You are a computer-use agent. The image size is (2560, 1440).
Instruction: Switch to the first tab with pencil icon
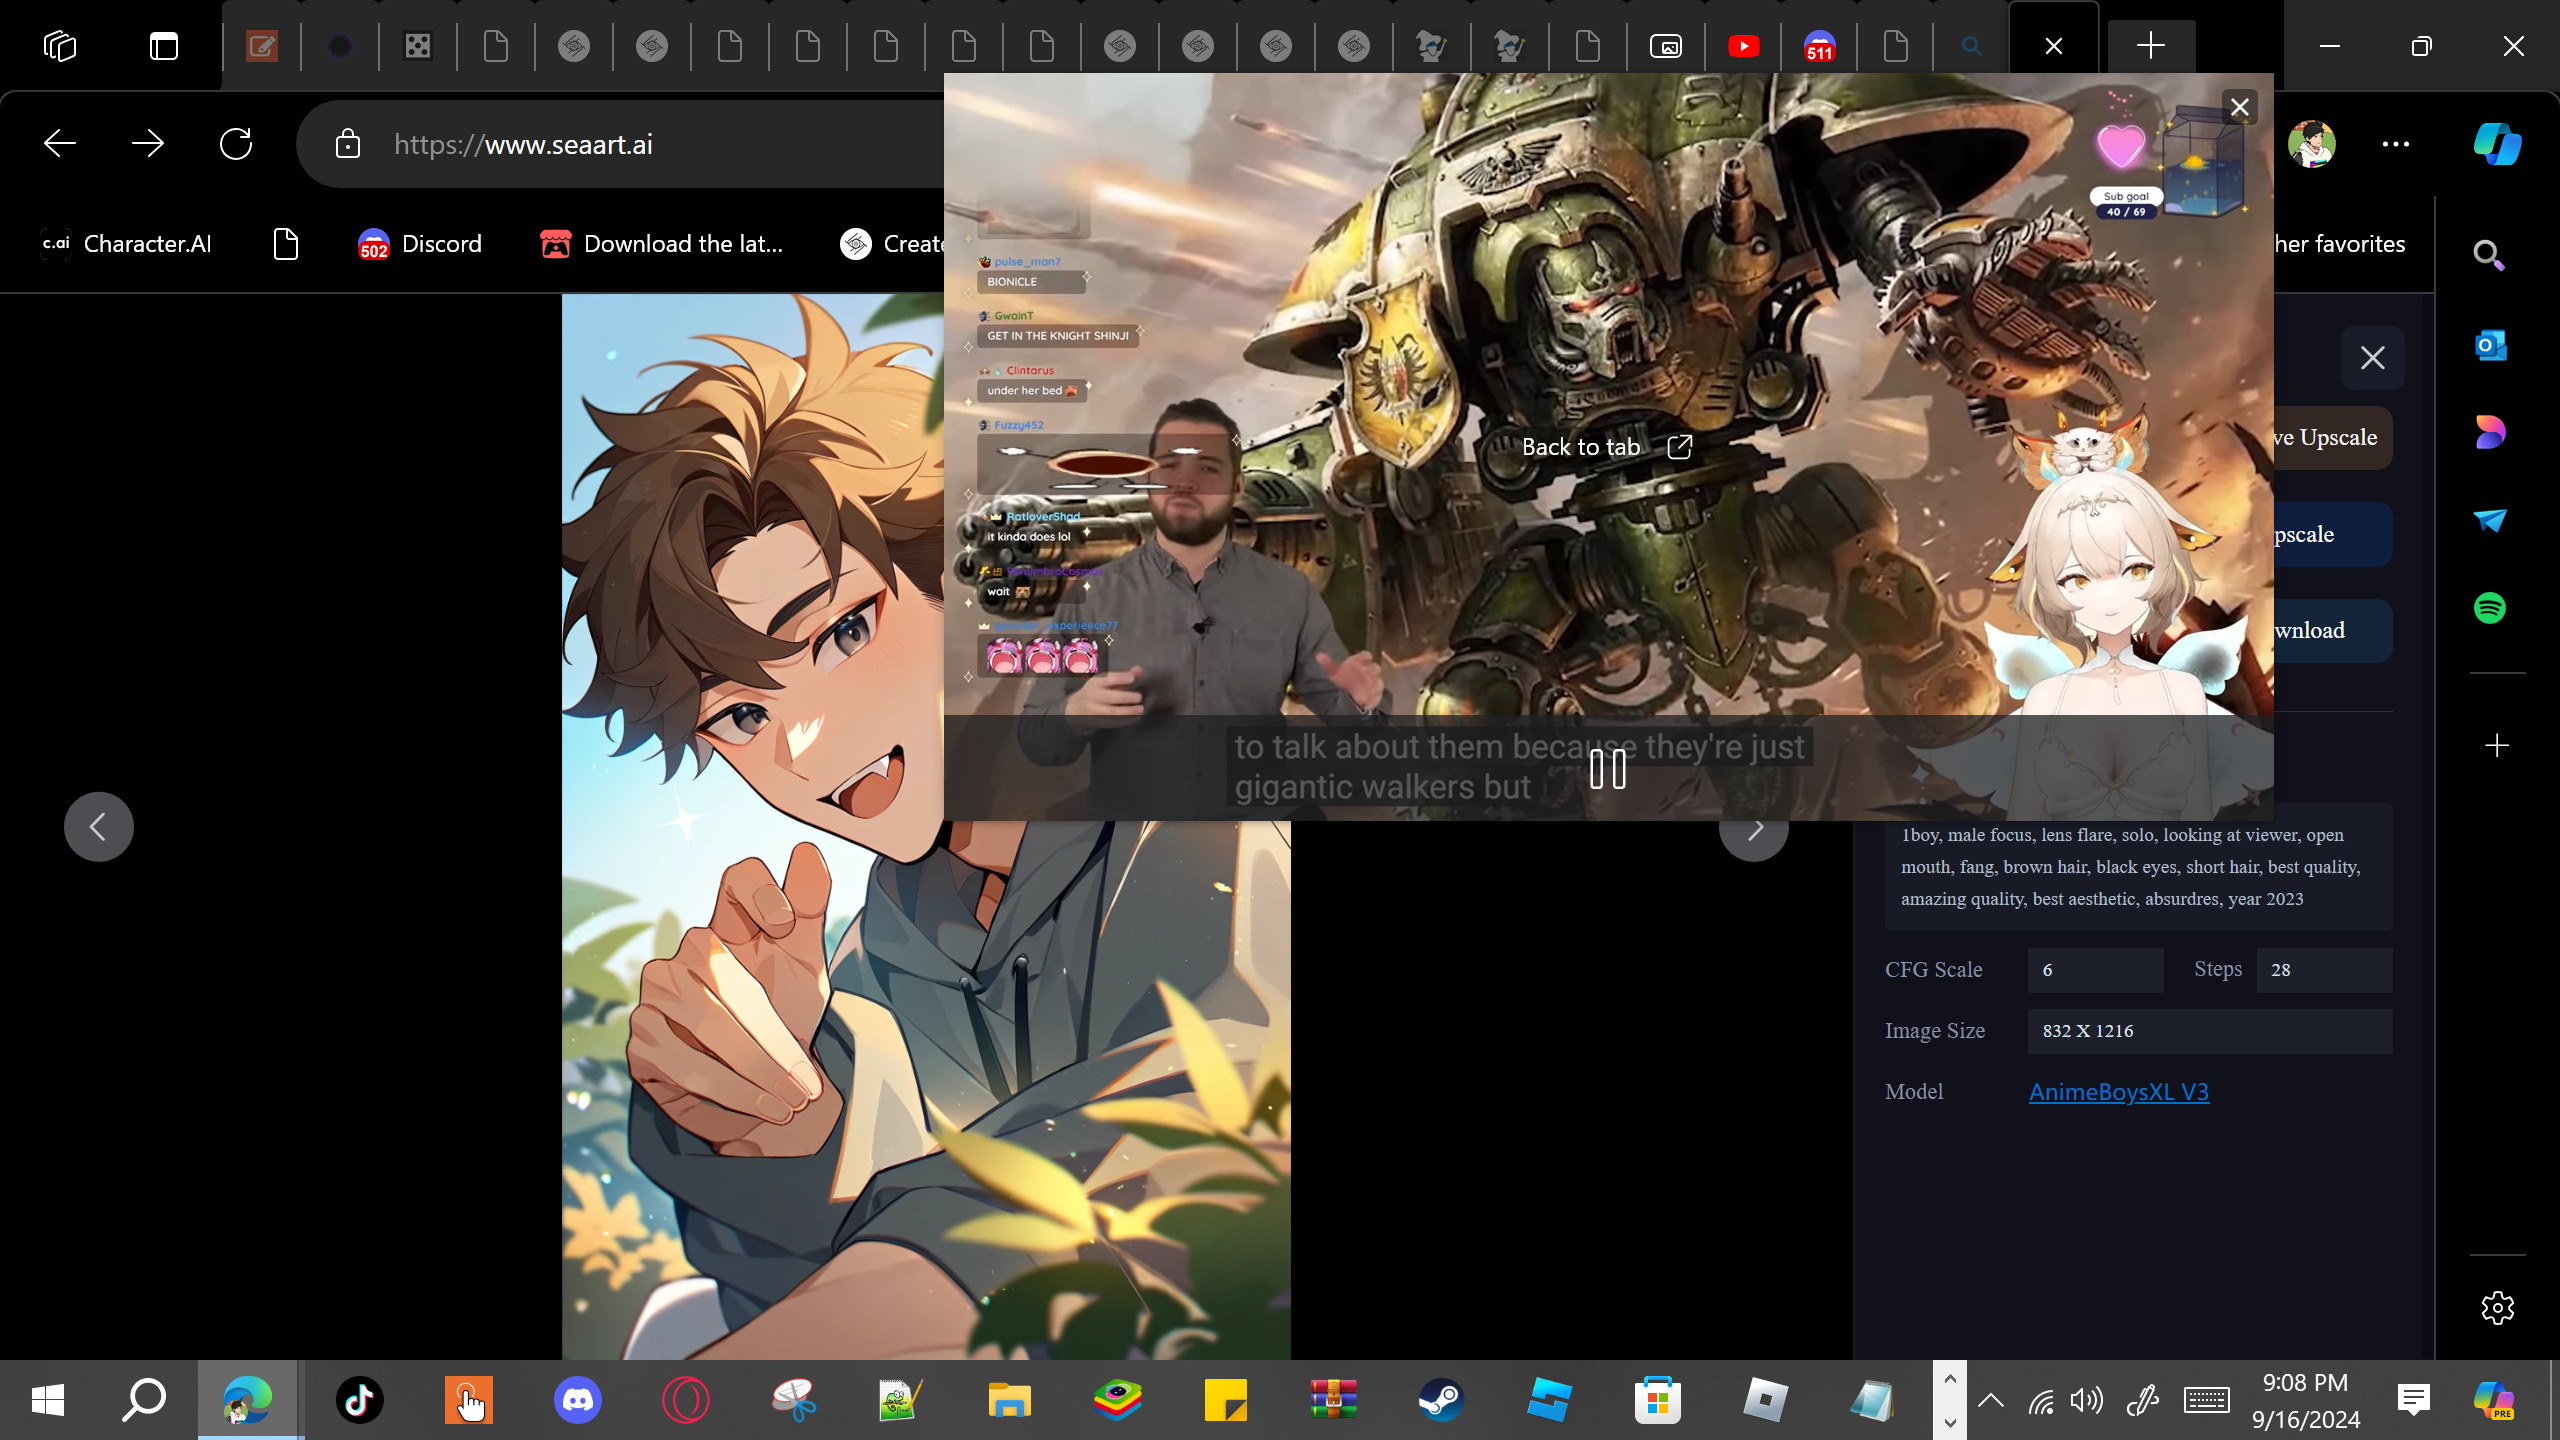click(262, 46)
